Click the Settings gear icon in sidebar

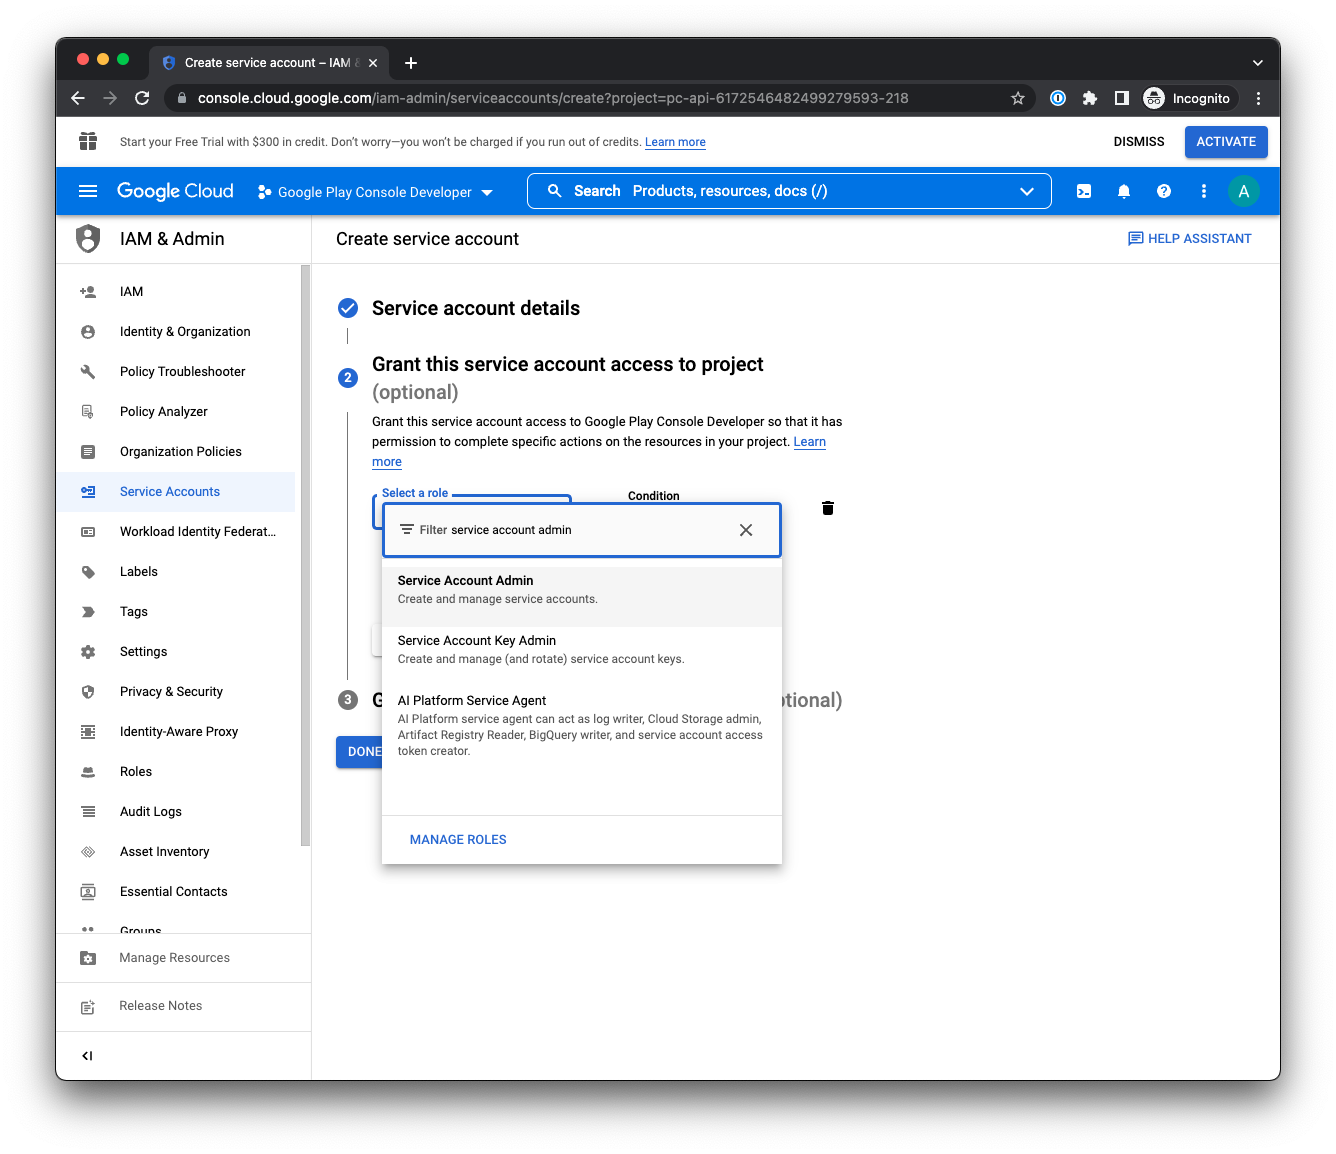[88, 652]
